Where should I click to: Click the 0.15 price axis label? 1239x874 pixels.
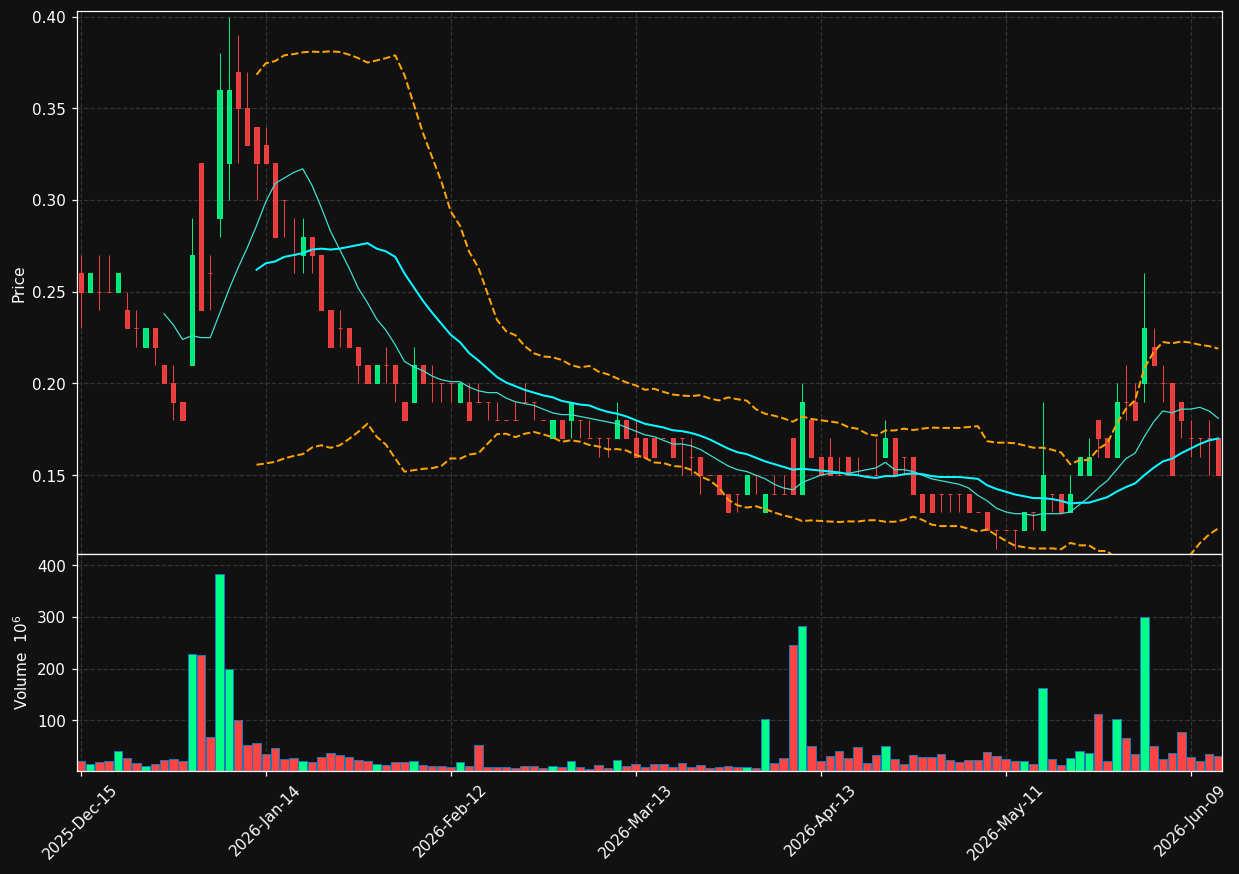coord(49,475)
